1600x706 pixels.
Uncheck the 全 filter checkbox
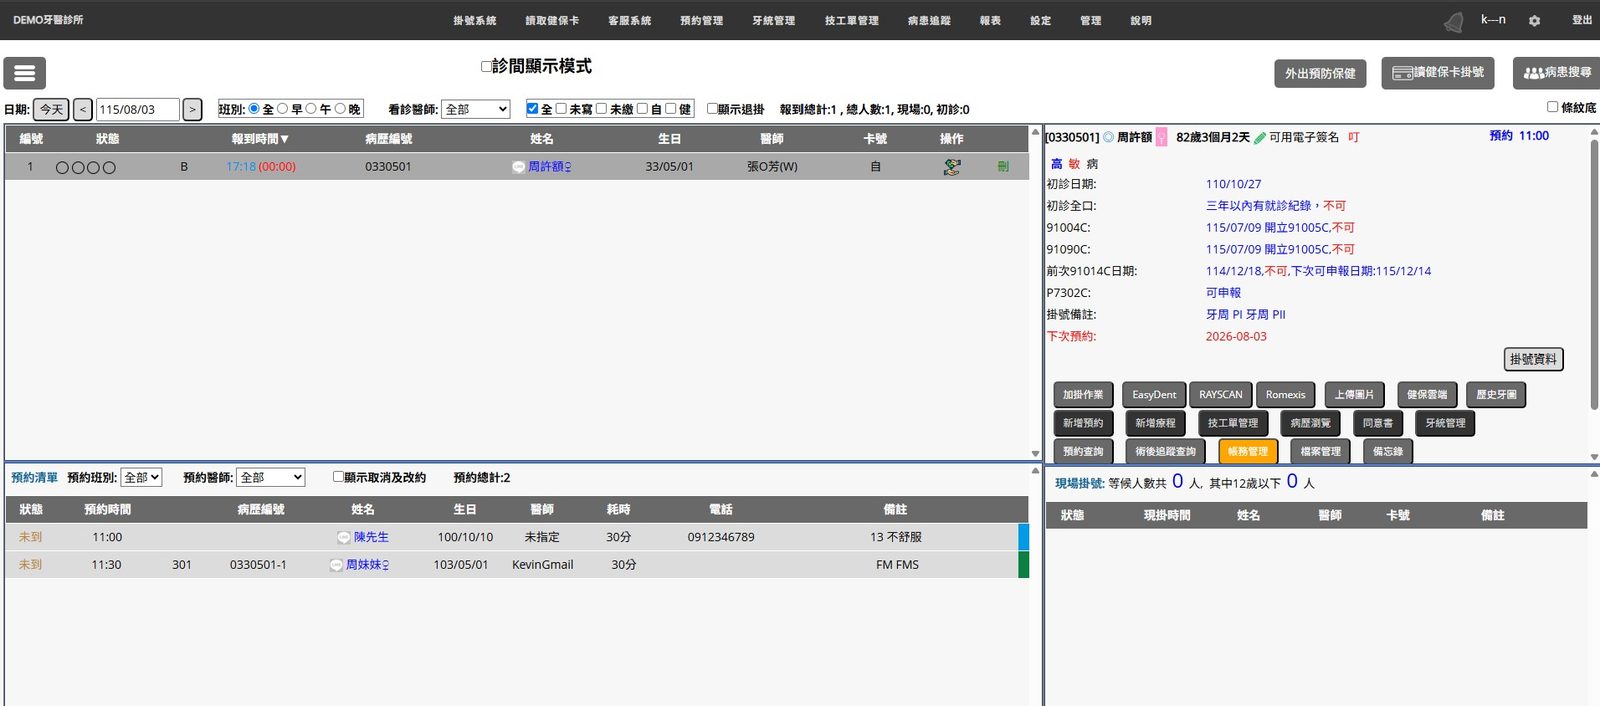tap(533, 108)
